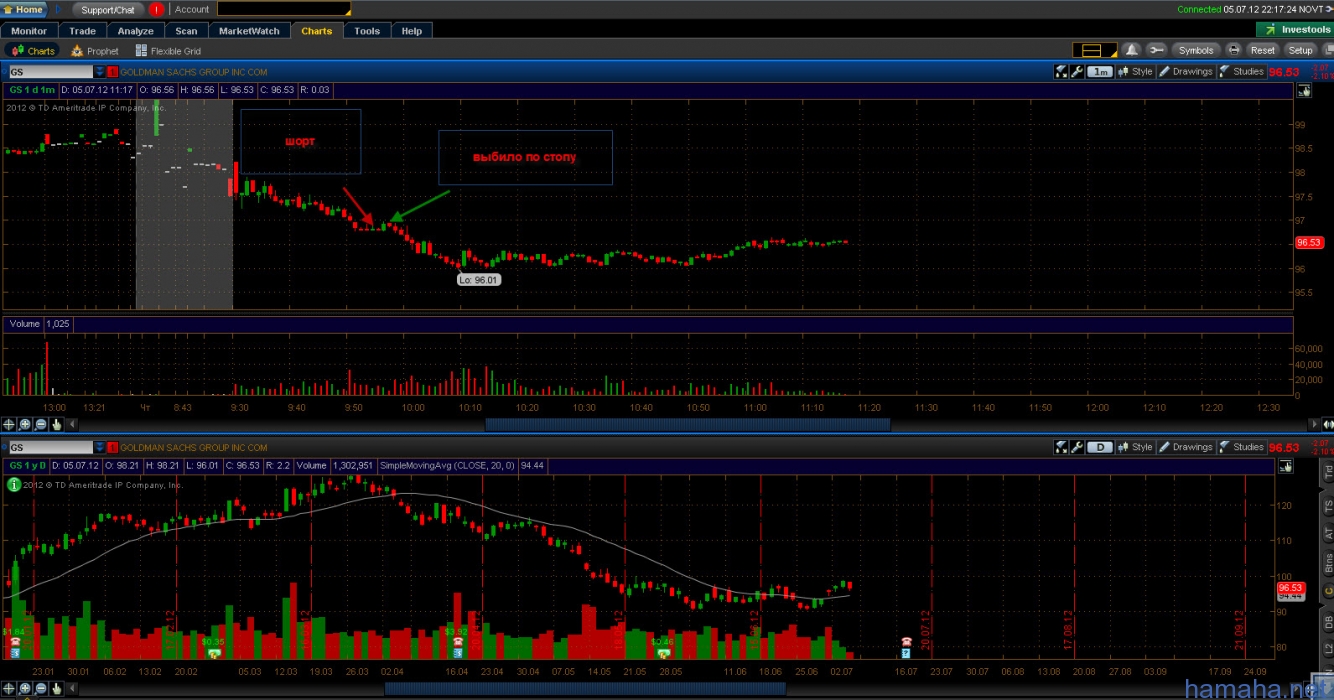
Task: Click the Investools button
Action: pos(1294,30)
